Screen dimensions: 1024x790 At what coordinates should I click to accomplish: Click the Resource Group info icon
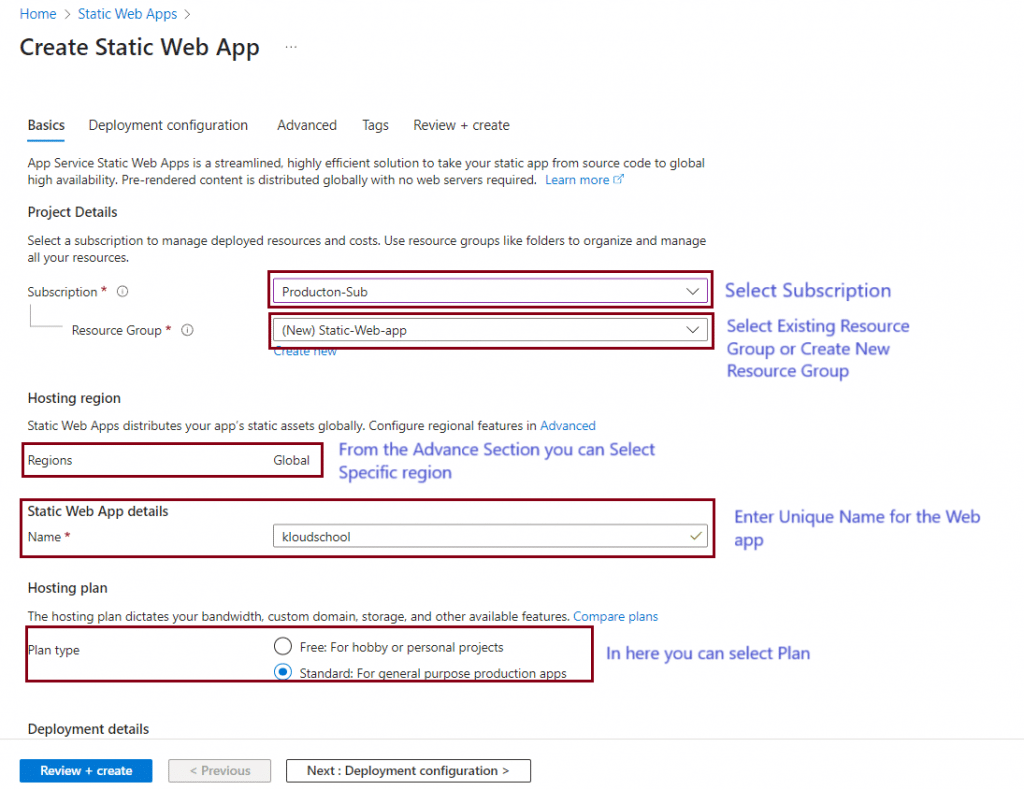pyautogui.click(x=187, y=330)
